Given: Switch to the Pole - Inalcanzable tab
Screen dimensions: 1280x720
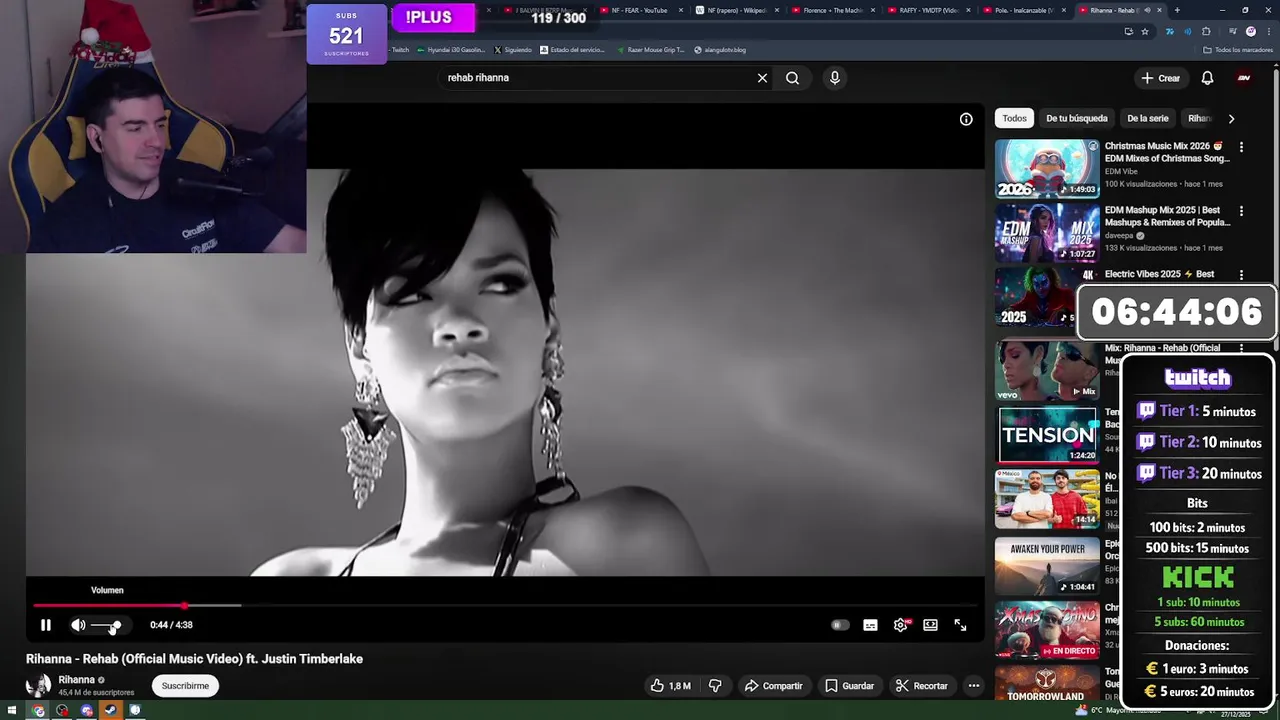Looking at the screenshot, I should pos(1023,10).
